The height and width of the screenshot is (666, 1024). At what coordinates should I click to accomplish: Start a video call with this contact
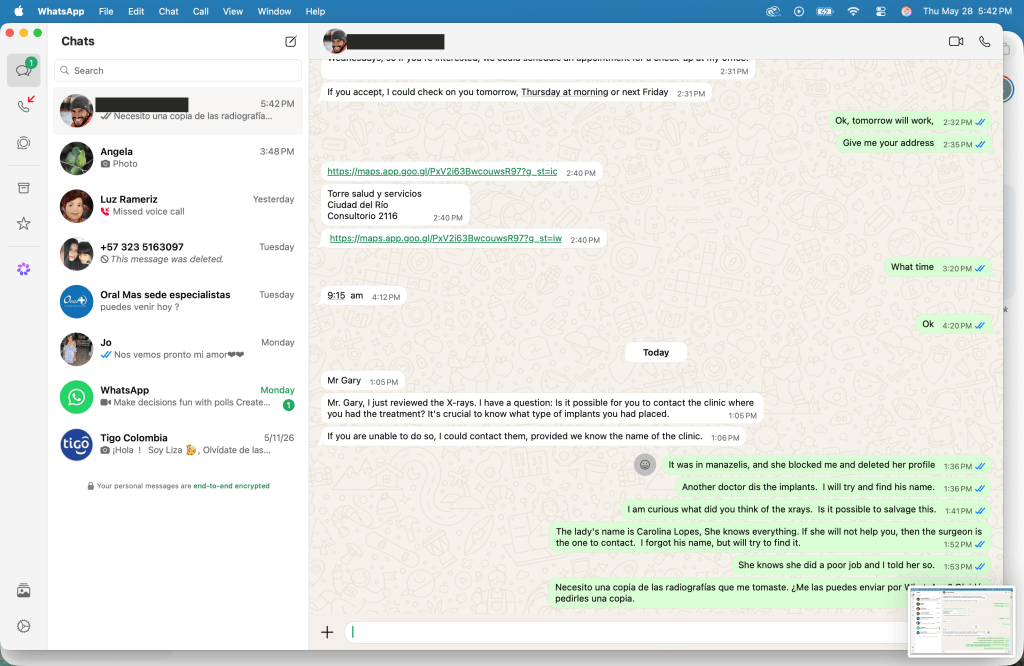[x=956, y=41]
